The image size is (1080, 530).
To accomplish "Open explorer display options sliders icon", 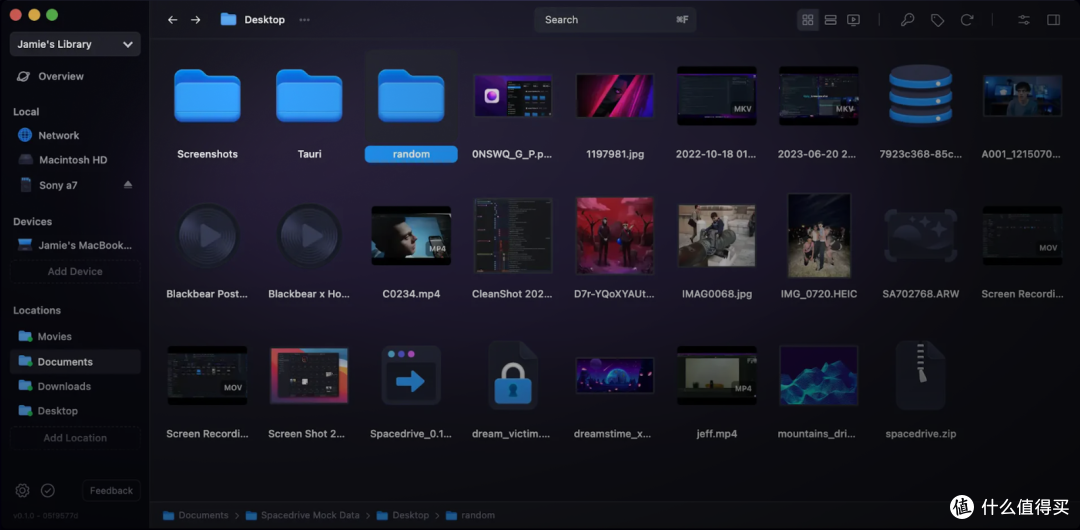I will (x=1024, y=20).
